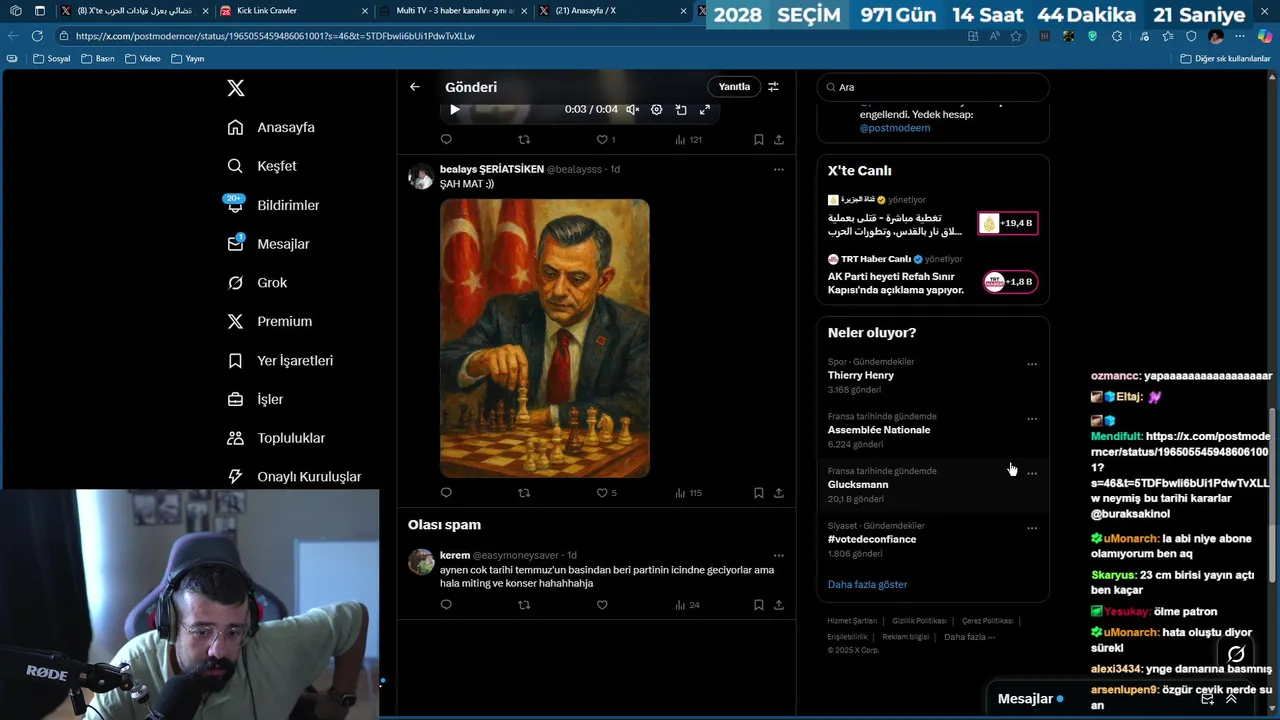Open Grok from the sidebar

click(257, 283)
